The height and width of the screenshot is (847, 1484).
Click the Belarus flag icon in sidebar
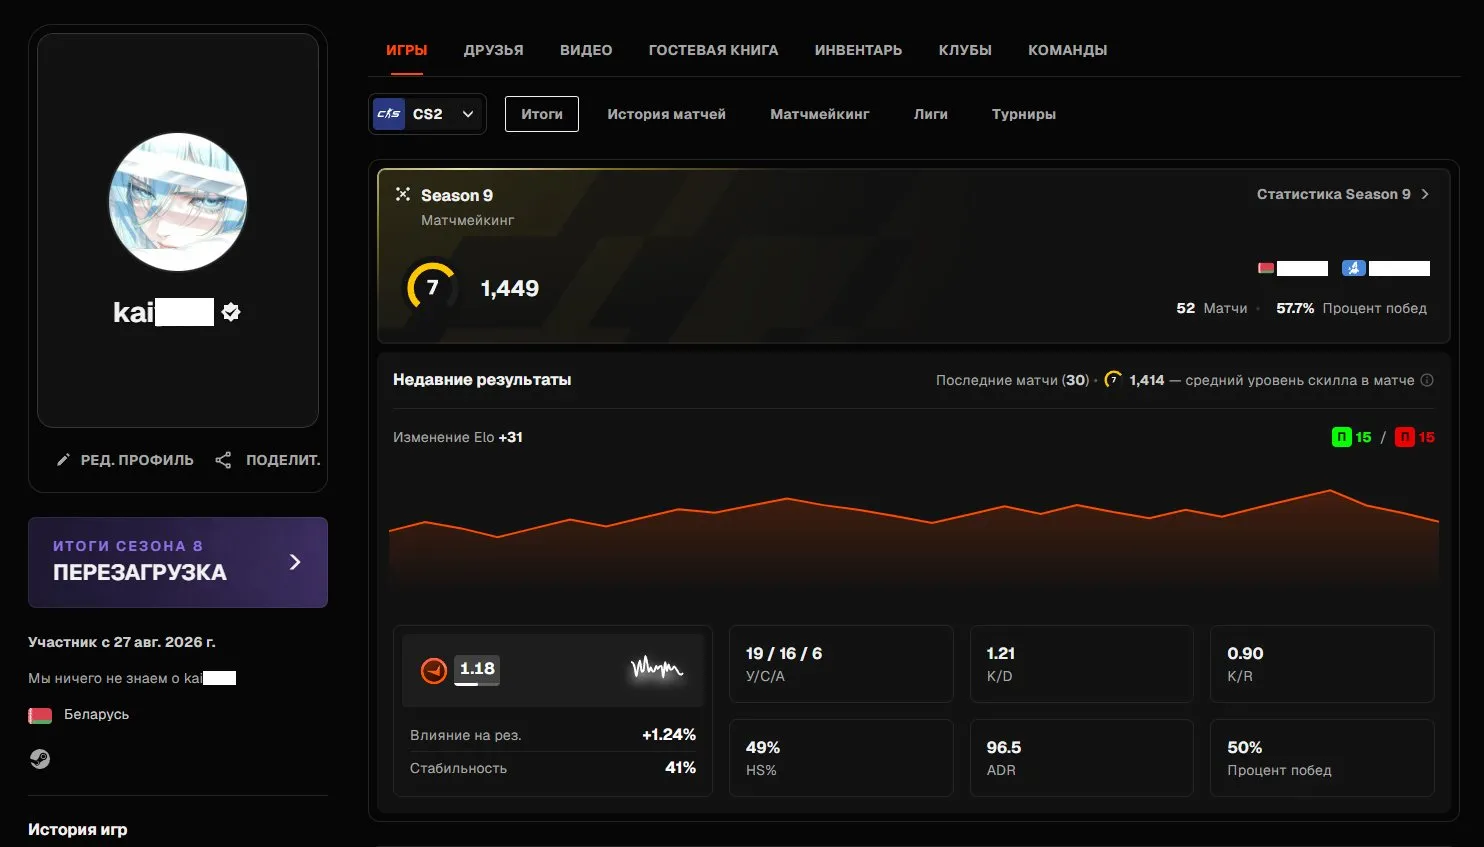coord(40,715)
